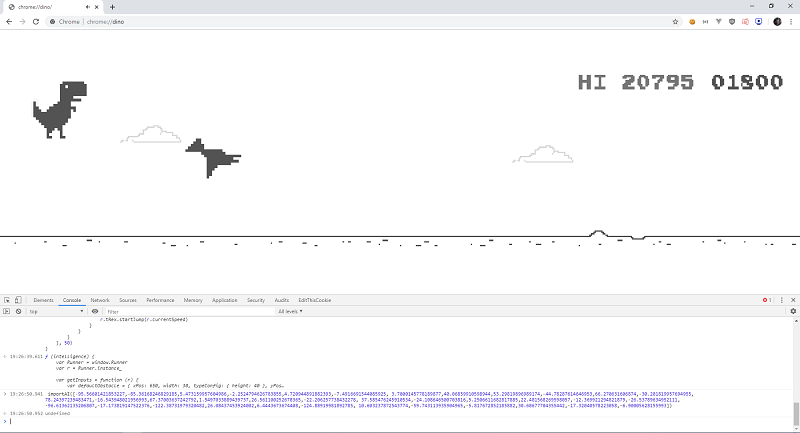Open the red camera extension icon
Viewport: 800px width, 433px height.
pyautogui.click(x=745, y=22)
